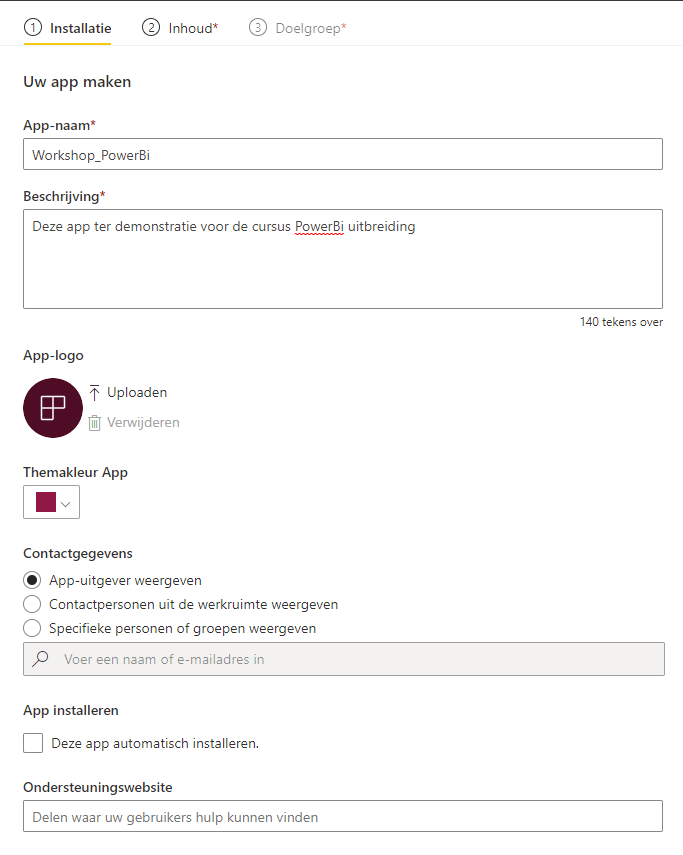
Task: Click the trash can icon beside Verwijderen
Action: click(x=94, y=423)
